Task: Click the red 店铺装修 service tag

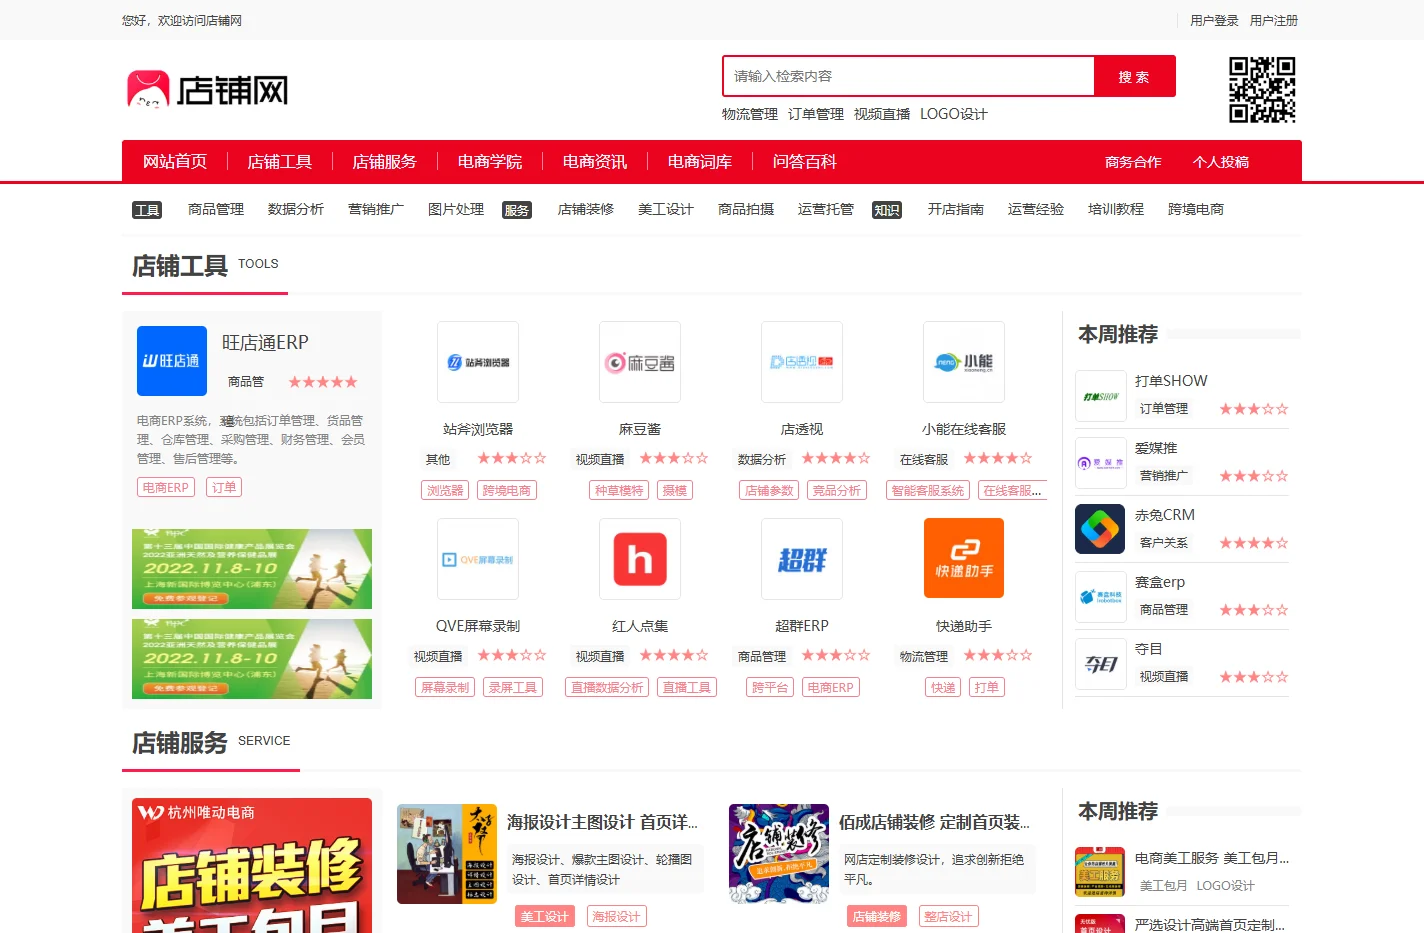Action: [877, 916]
